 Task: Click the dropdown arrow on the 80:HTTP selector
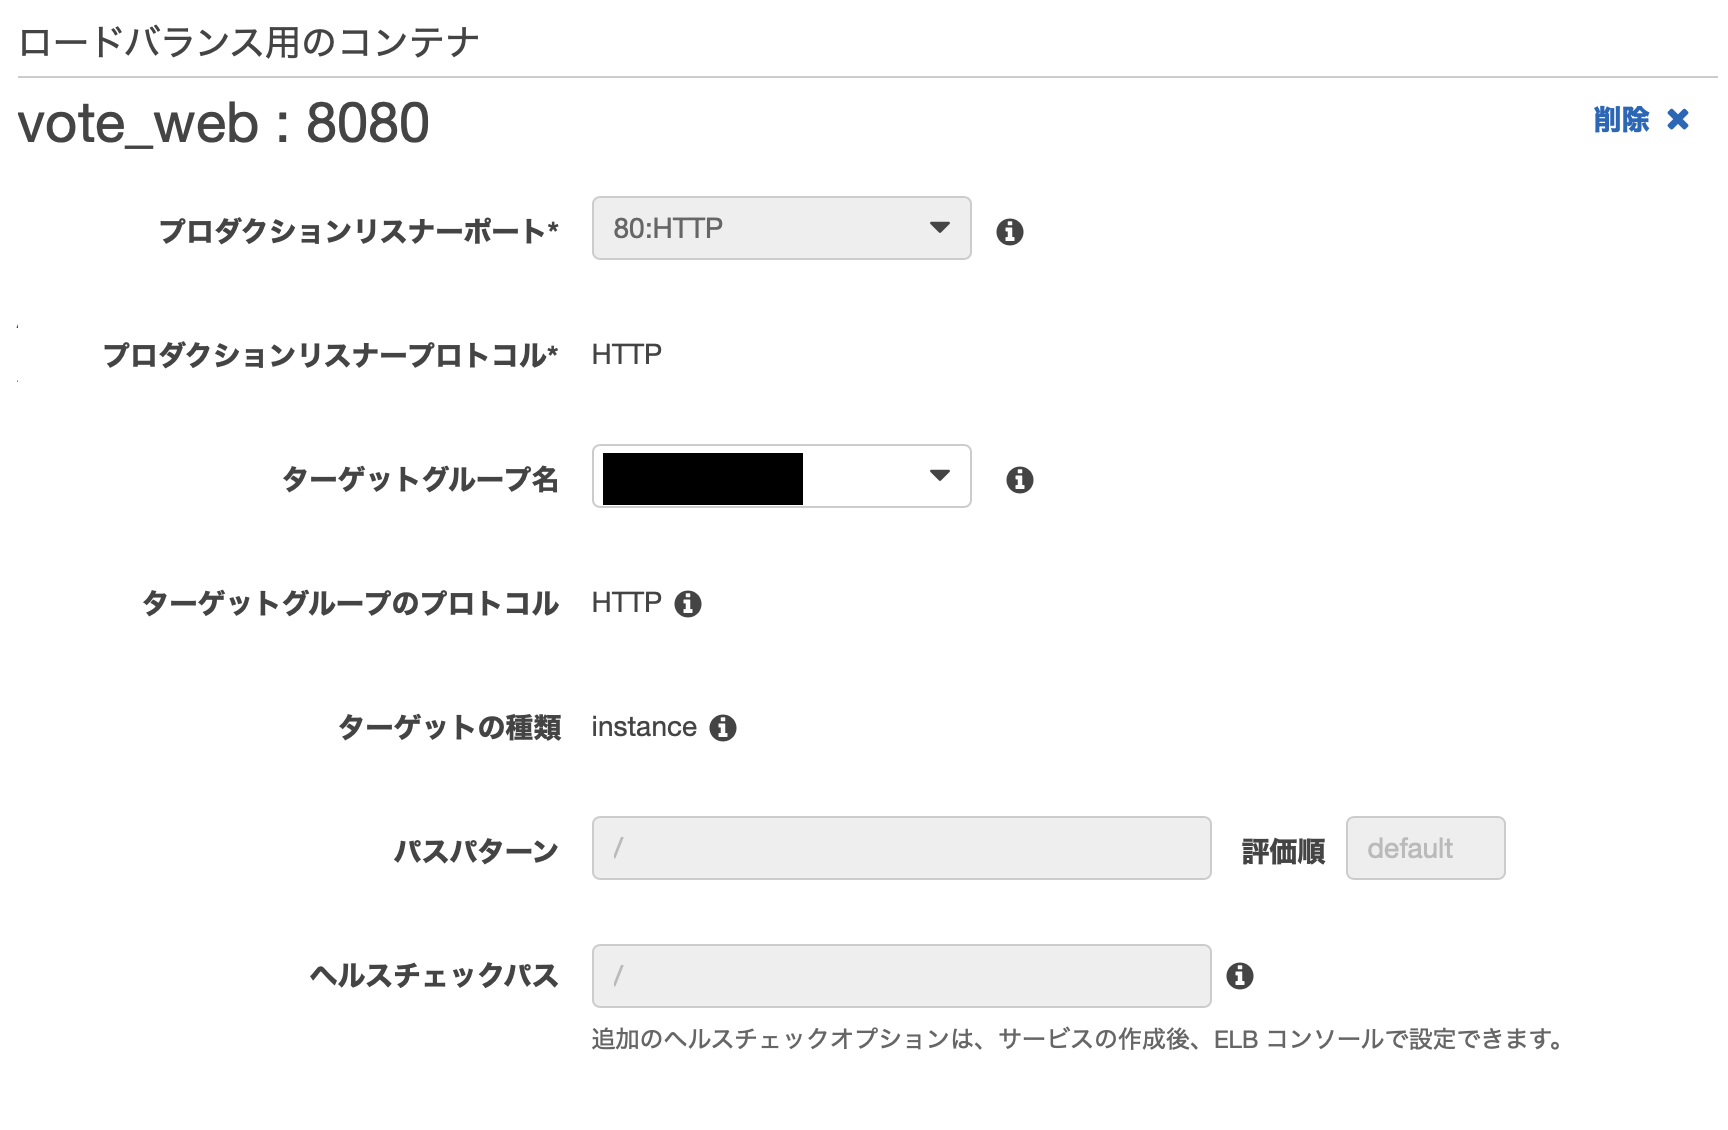click(938, 228)
